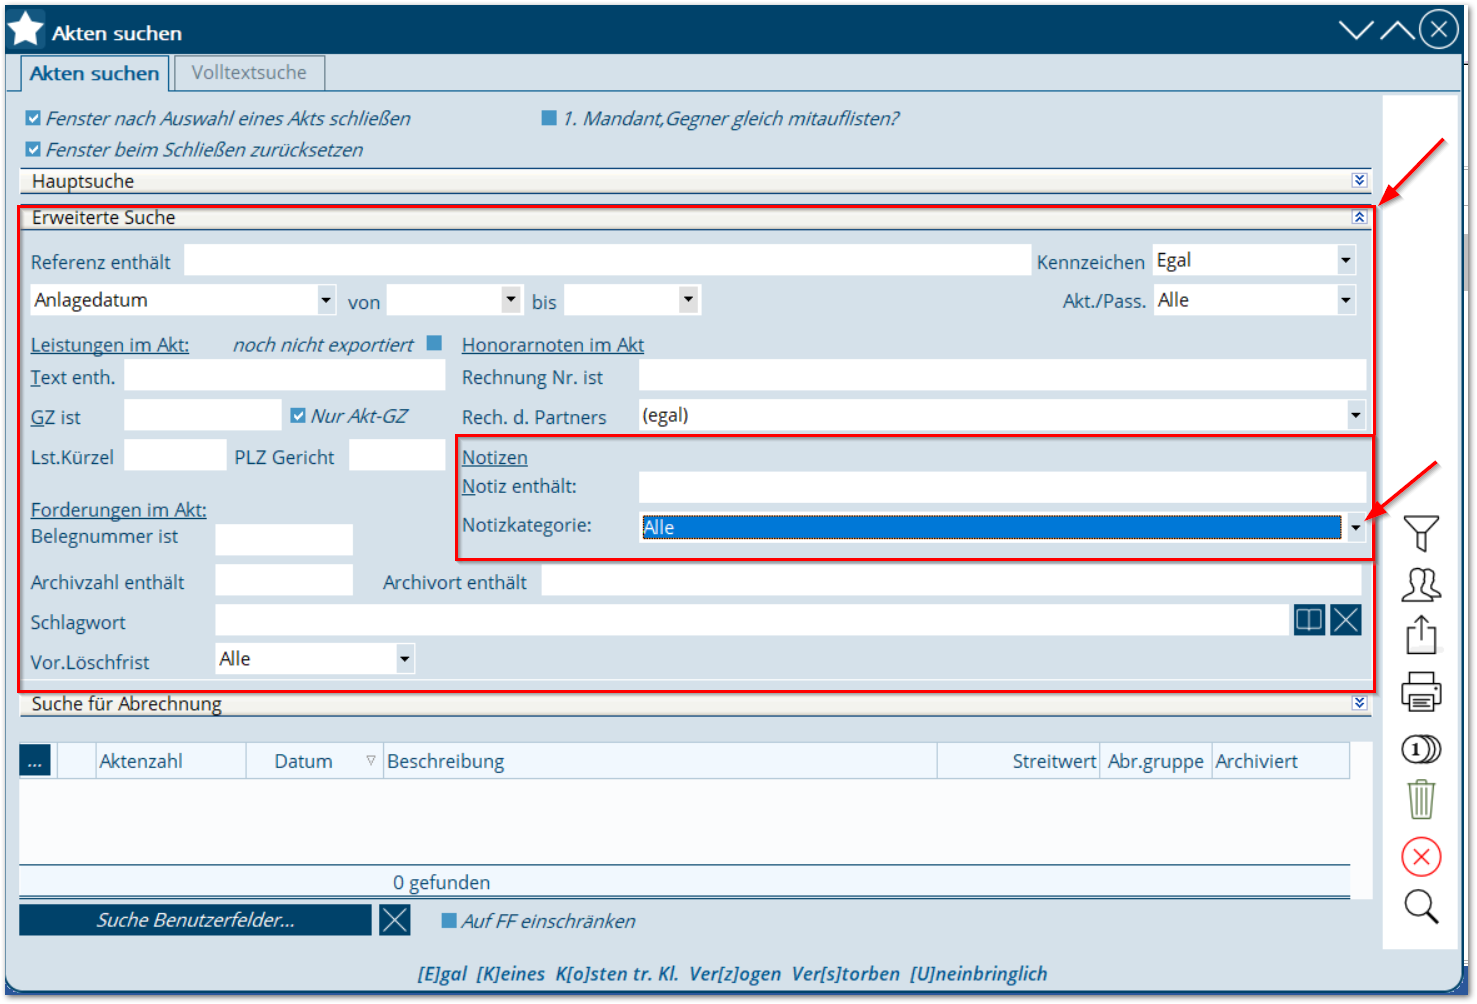1477x1004 pixels.
Task: Click the [E]gal shortcut legend
Action: pyautogui.click(x=442, y=974)
